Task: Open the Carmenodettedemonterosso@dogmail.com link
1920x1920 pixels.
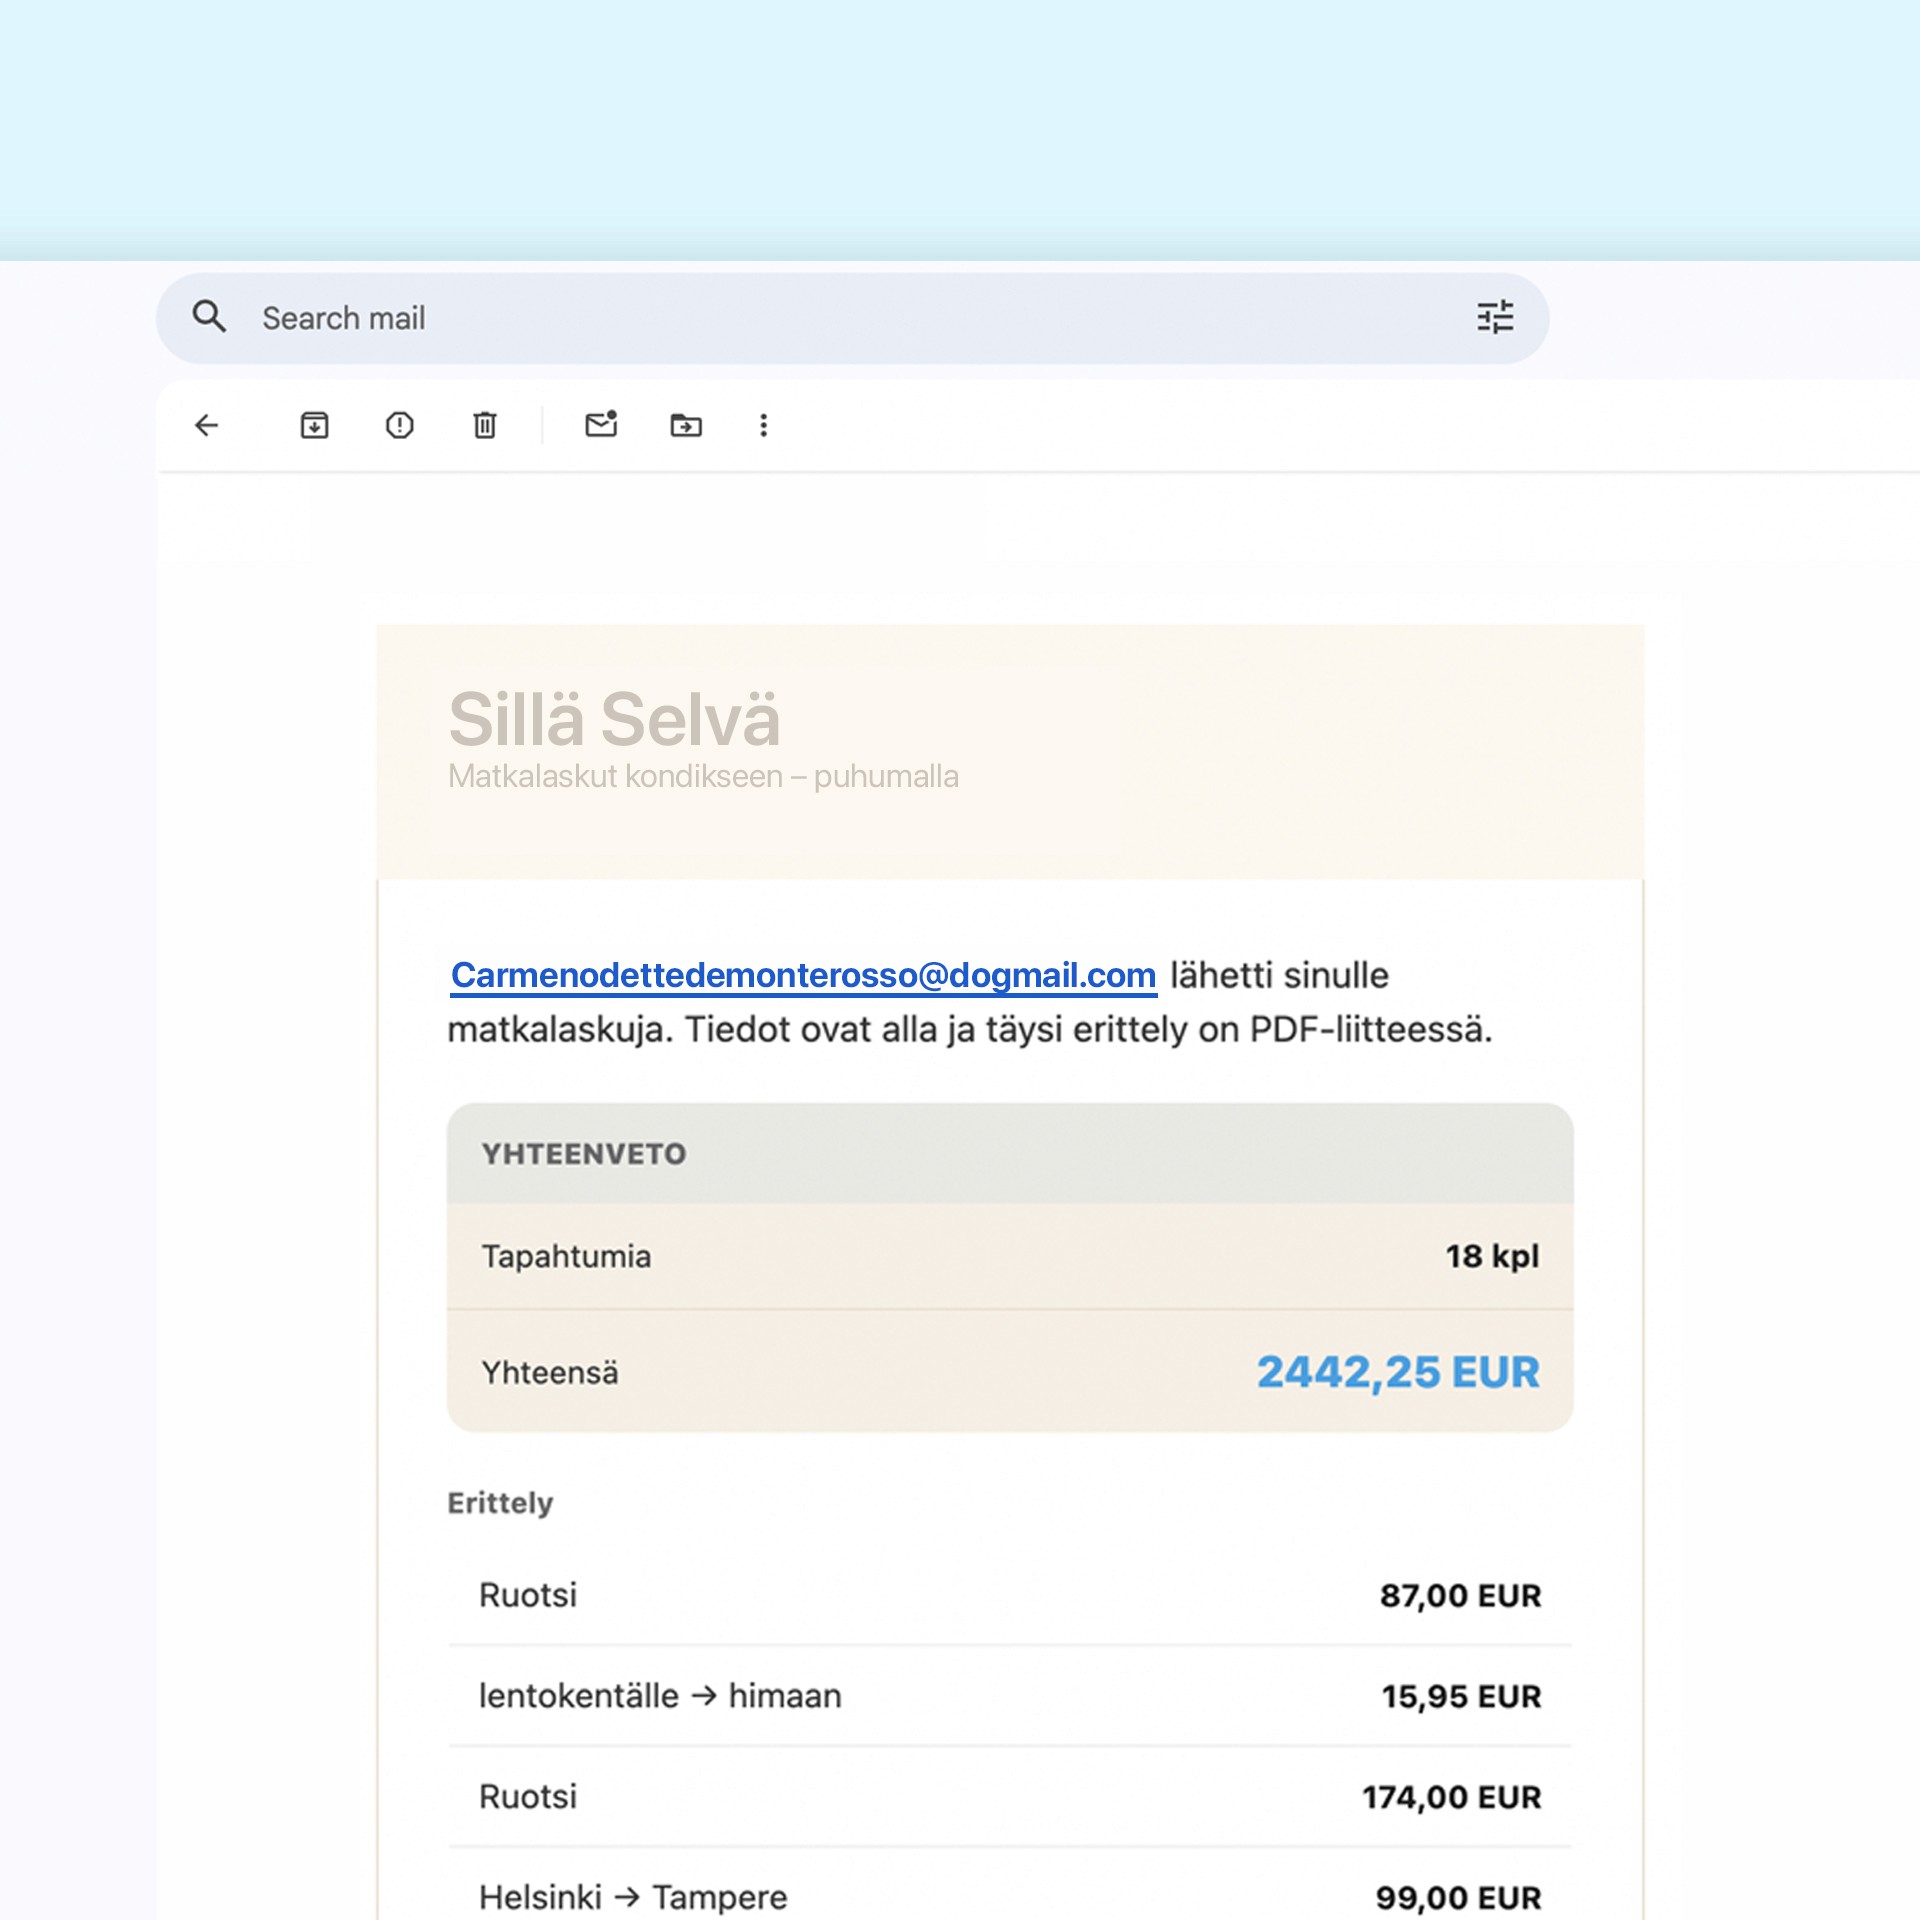Action: 803,975
